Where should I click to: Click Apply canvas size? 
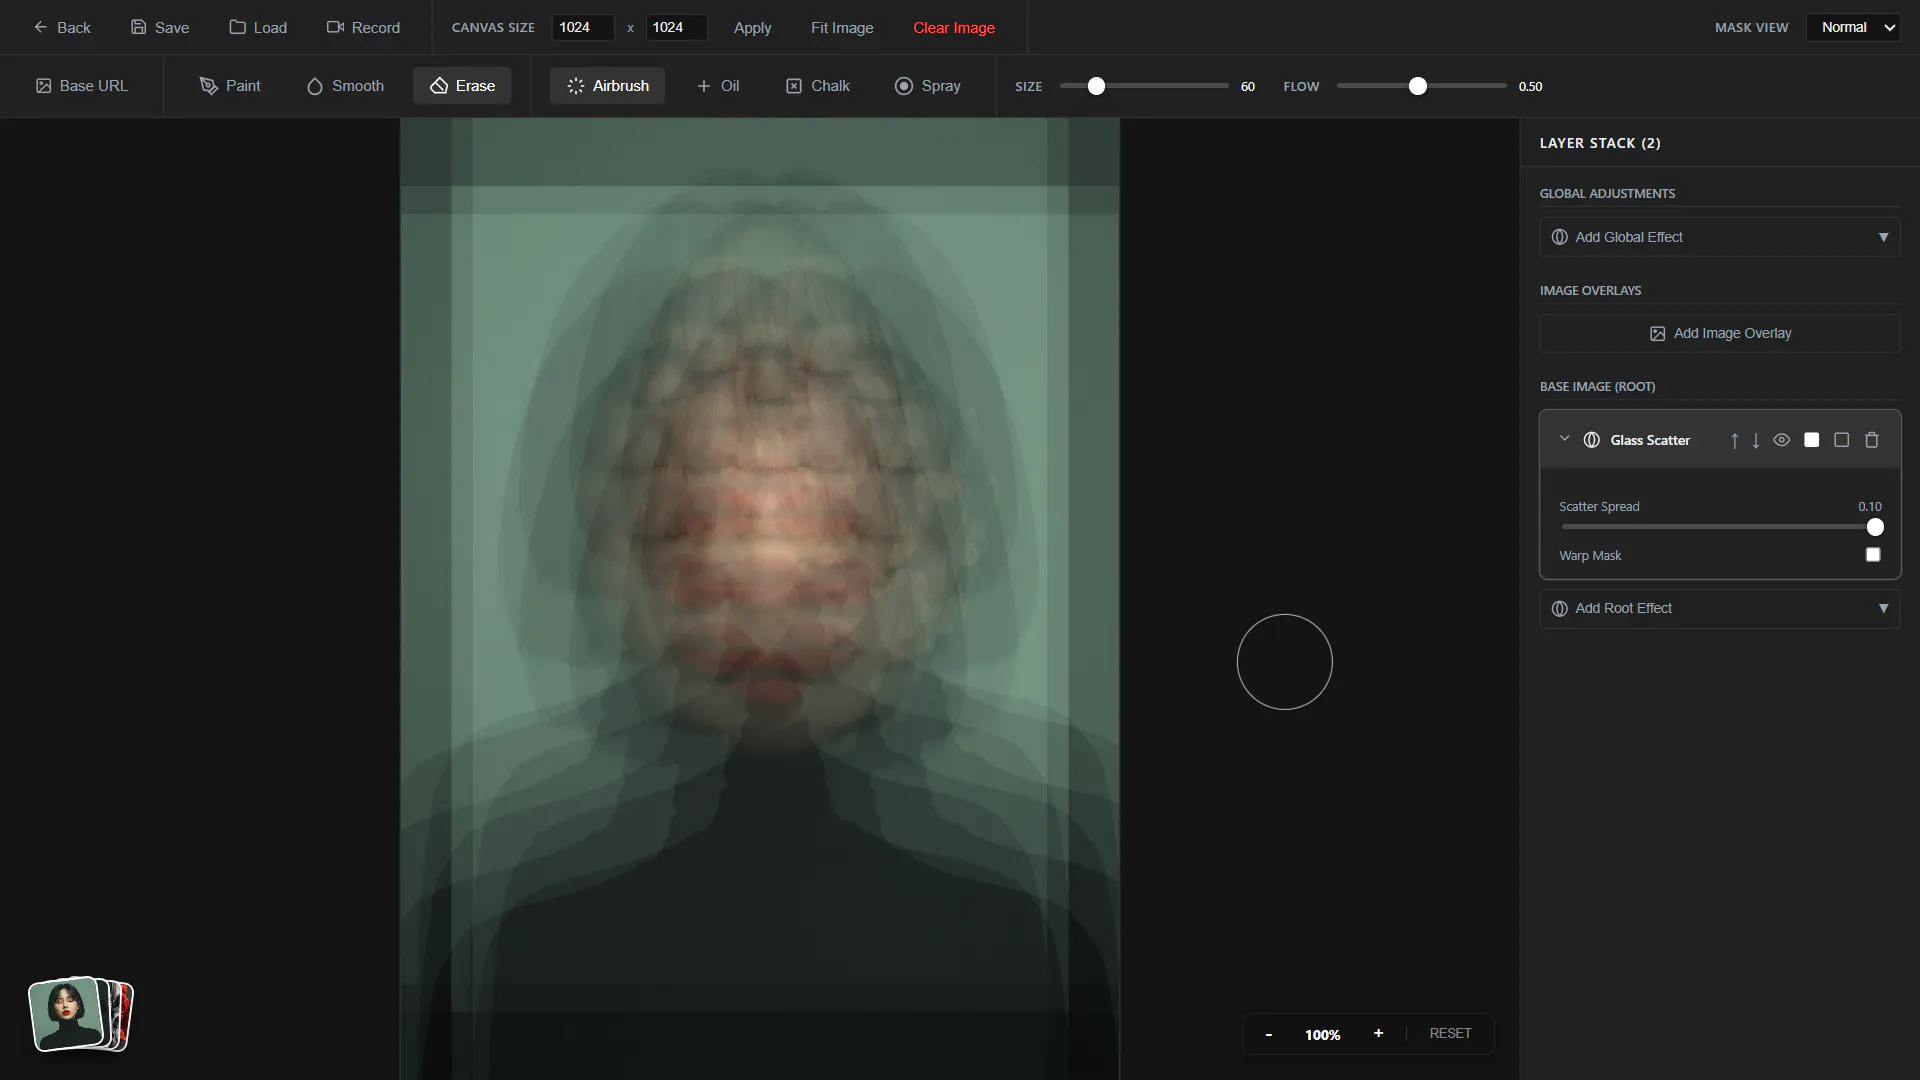pos(752,27)
